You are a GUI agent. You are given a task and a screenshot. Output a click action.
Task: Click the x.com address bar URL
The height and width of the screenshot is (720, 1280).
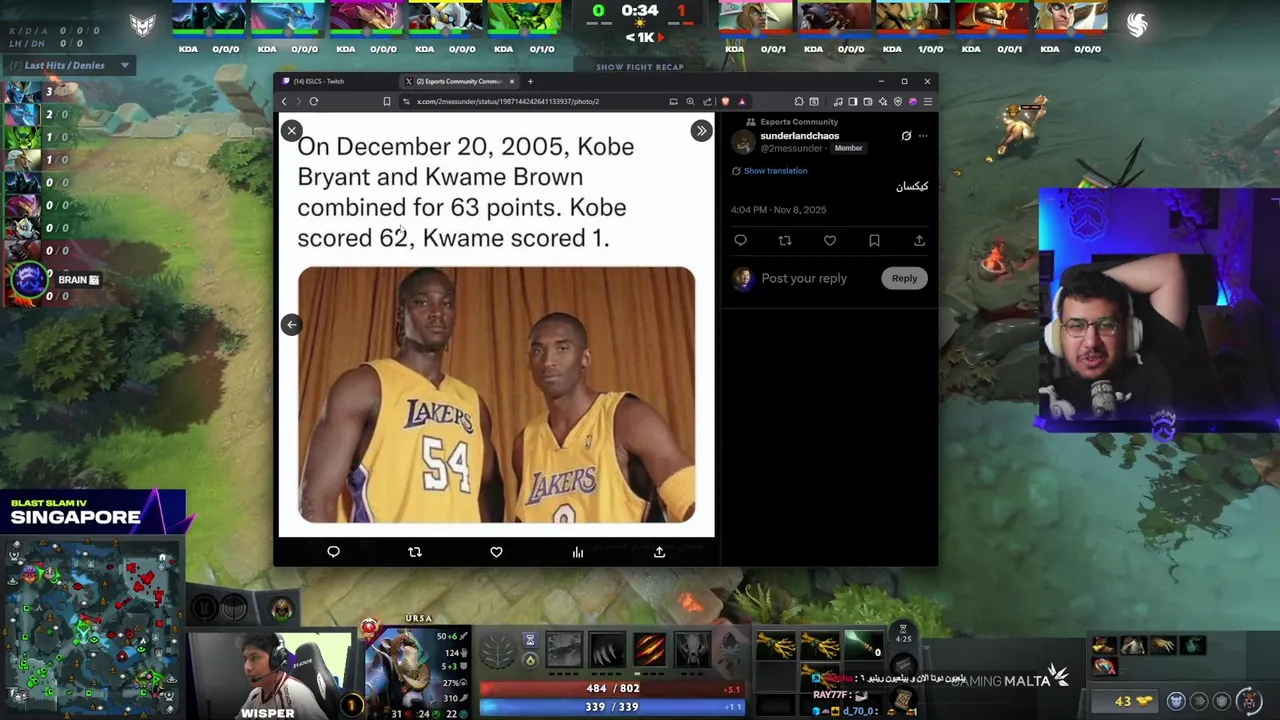click(x=508, y=101)
